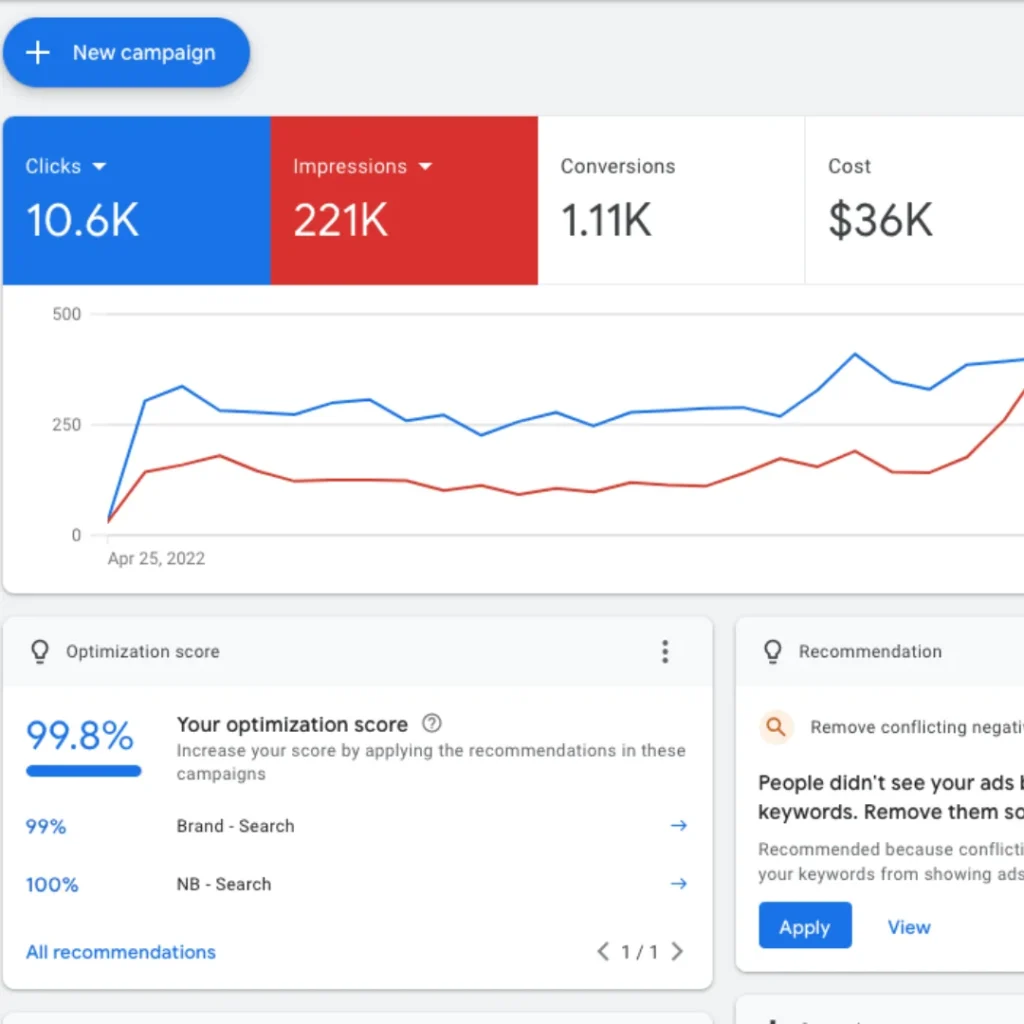Screen dimensions: 1024x1024
Task: Expand the Impressions metric dropdown arrow
Action: pyautogui.click(x=425, y=167)
